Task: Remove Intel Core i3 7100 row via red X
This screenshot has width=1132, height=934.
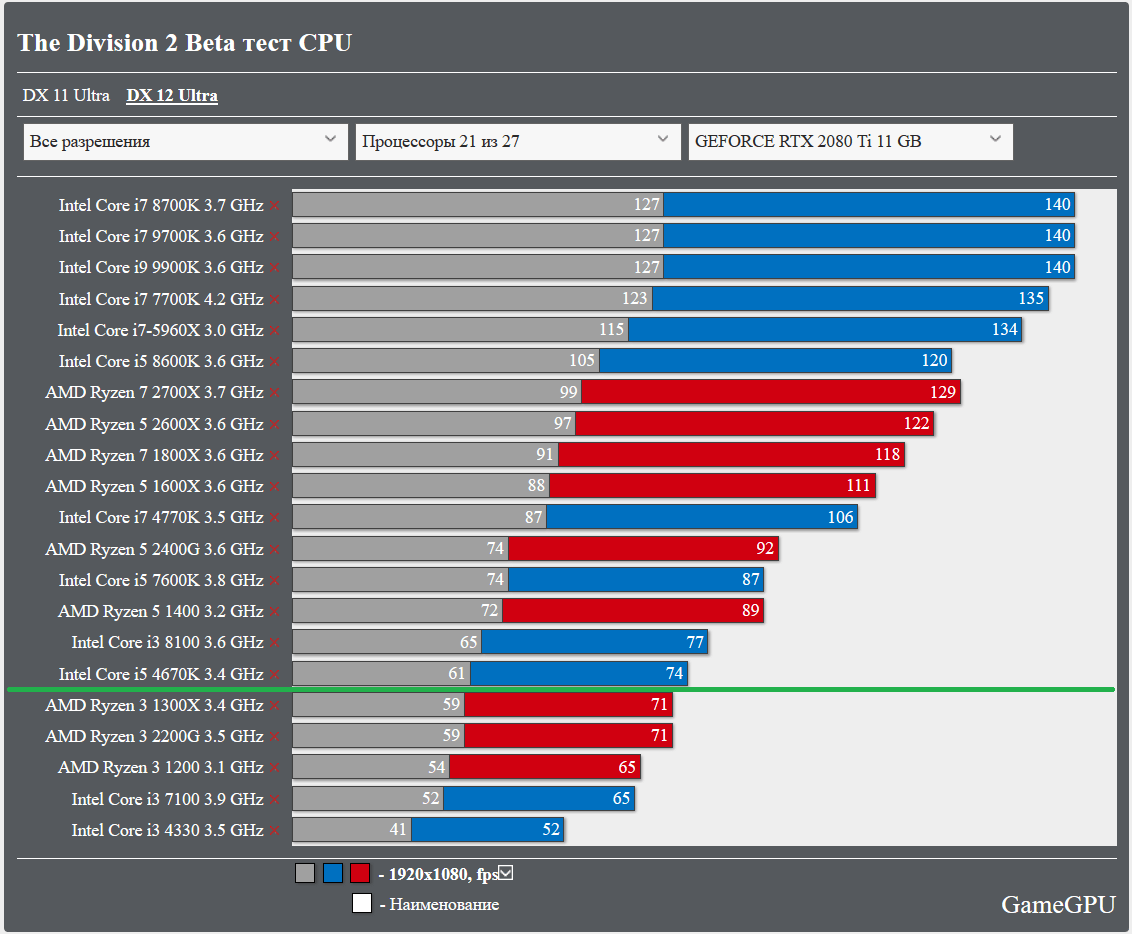Action: (x=275, y=799)
